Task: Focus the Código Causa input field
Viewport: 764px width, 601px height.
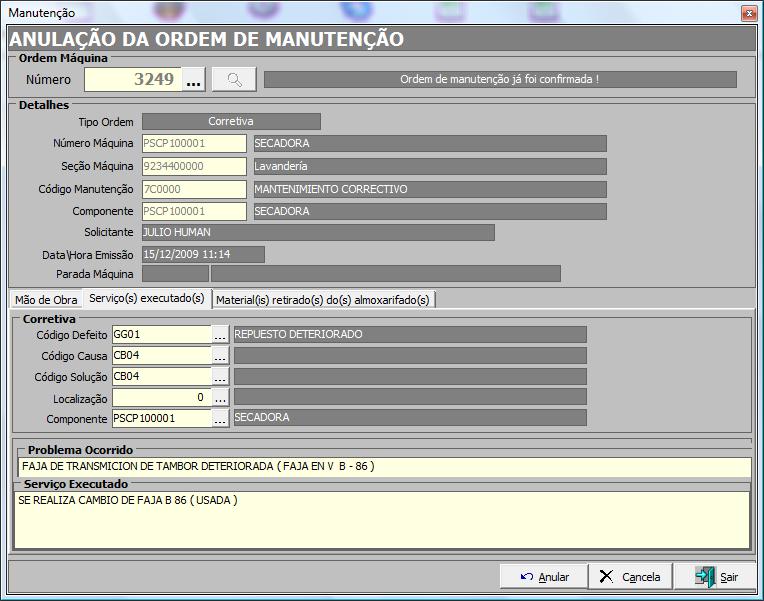Action: 161,355
